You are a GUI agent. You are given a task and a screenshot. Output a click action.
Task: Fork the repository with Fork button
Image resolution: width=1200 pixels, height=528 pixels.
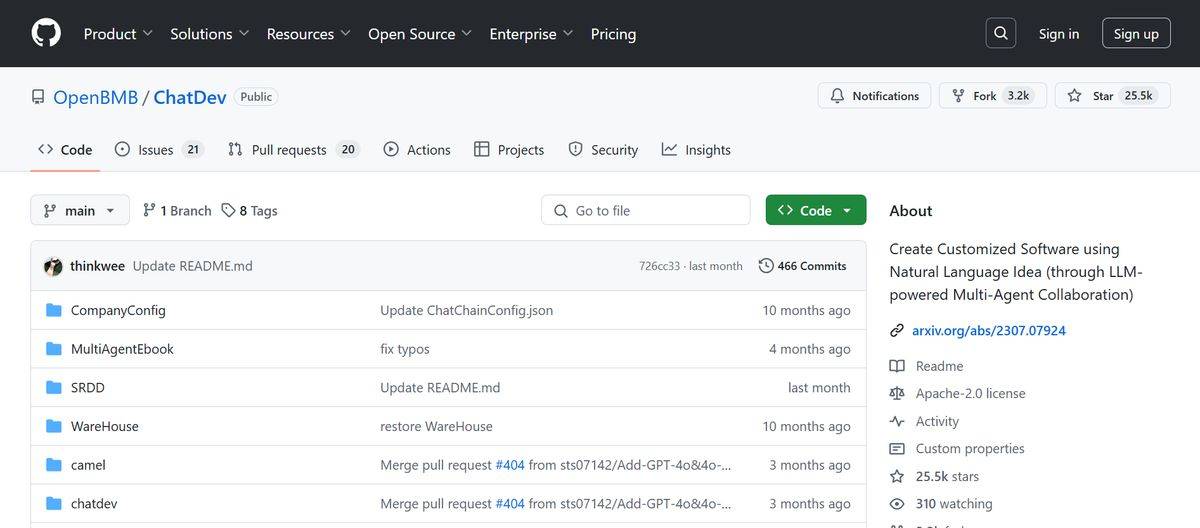click(x=993, y=96)
